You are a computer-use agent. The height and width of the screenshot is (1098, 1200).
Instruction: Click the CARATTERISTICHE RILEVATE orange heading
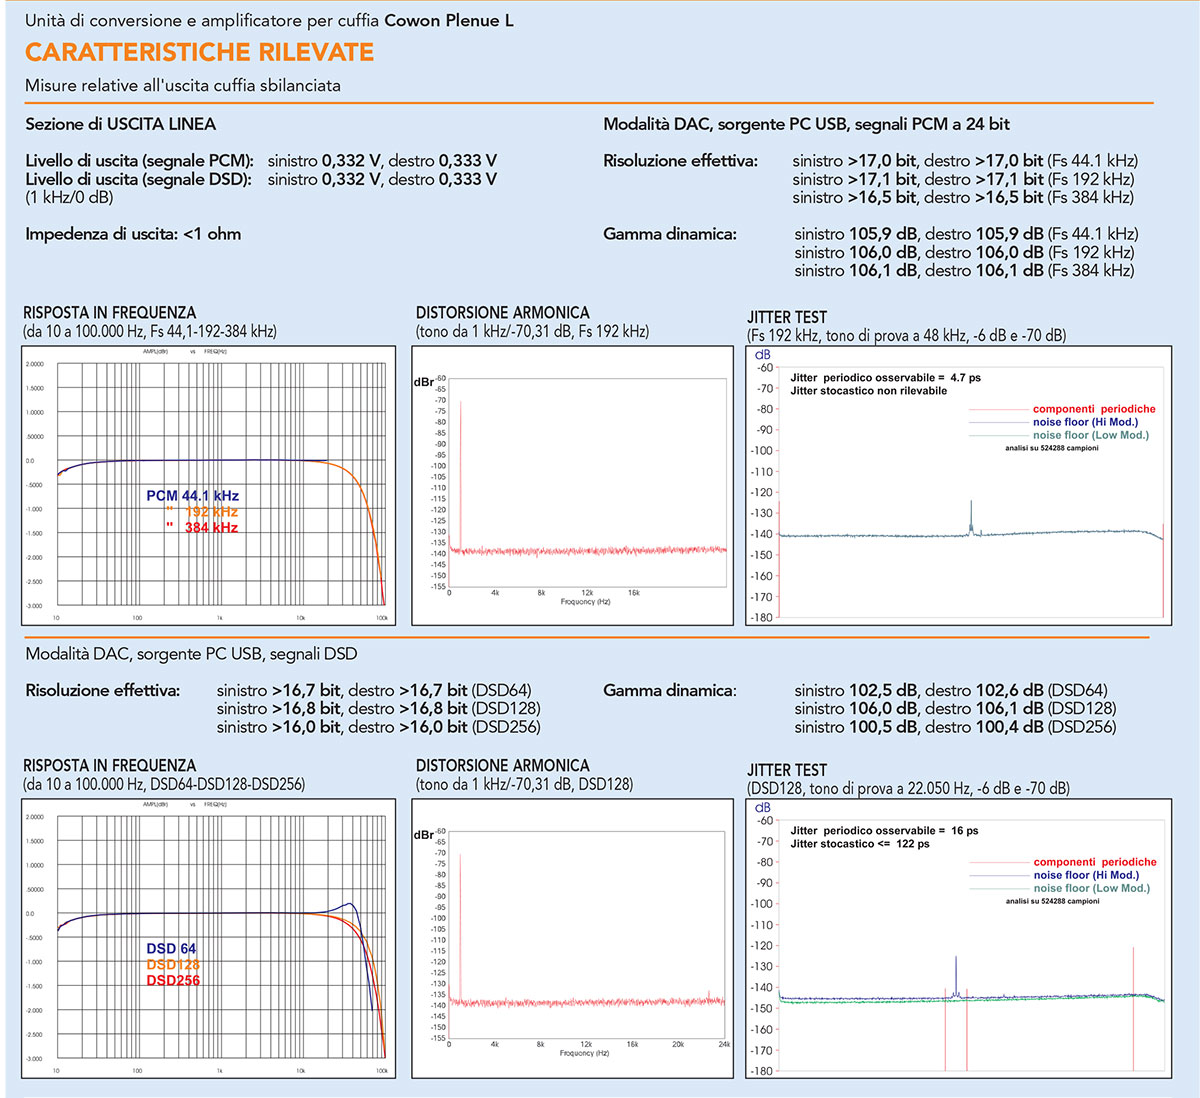click(x=199, y=52)
